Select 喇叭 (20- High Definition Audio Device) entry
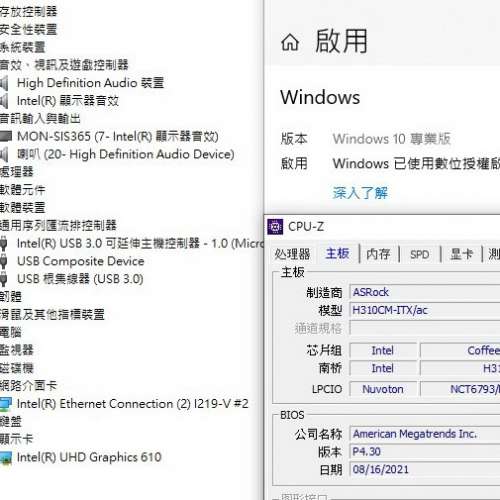 [x=126, y=154]
